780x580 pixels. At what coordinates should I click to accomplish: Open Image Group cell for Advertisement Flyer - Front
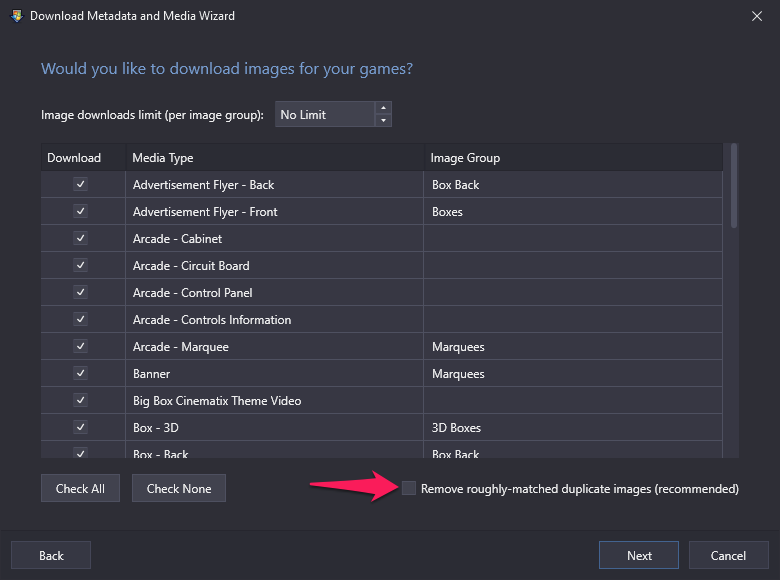pyautogui.click(x=573, y=211)
